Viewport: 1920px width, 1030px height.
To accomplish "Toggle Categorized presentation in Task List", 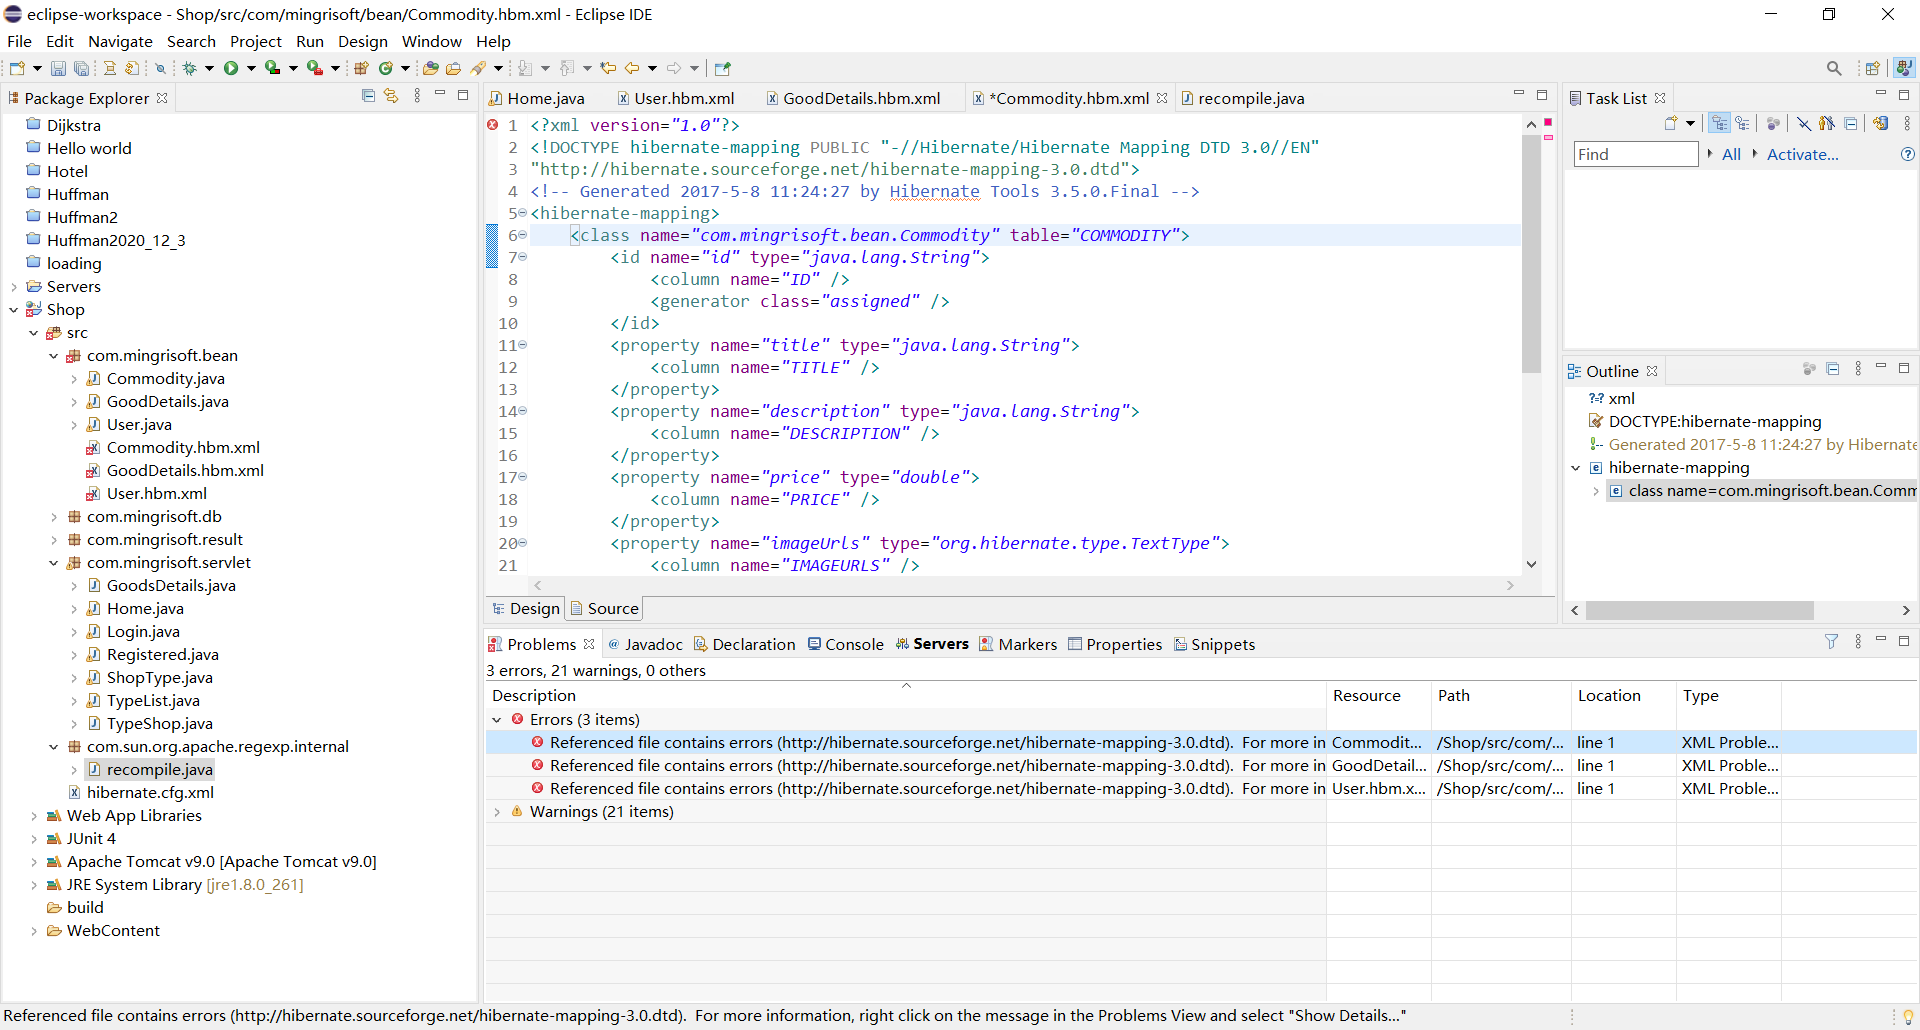I will click(1719, 123).
